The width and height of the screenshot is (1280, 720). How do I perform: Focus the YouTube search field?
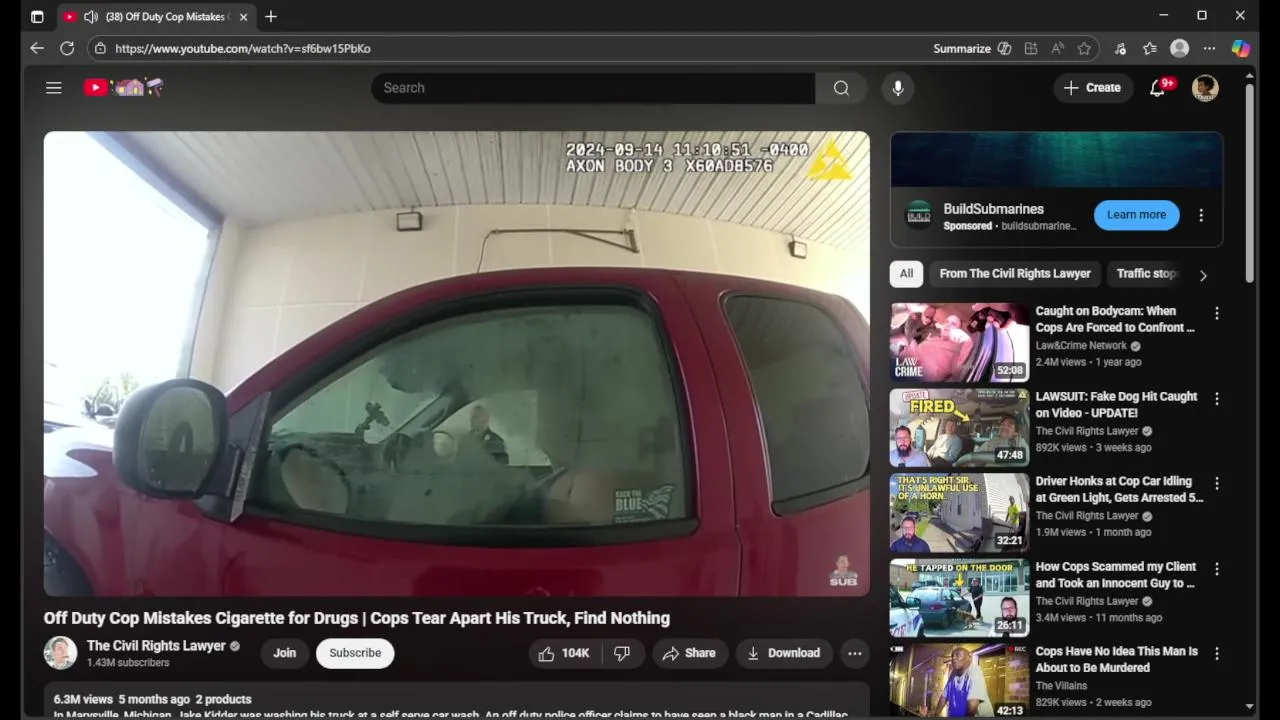click(593, 88)
